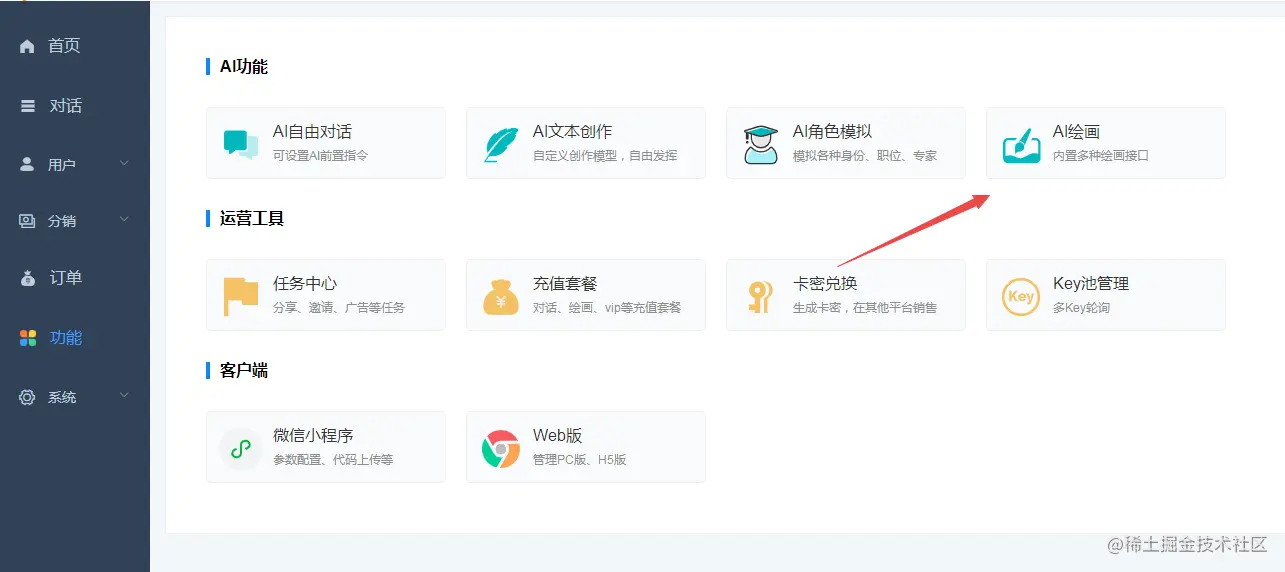This screenshot has height=572, width=1285.
Task: Click the AI功能 section heading
Action: (244, 67)
